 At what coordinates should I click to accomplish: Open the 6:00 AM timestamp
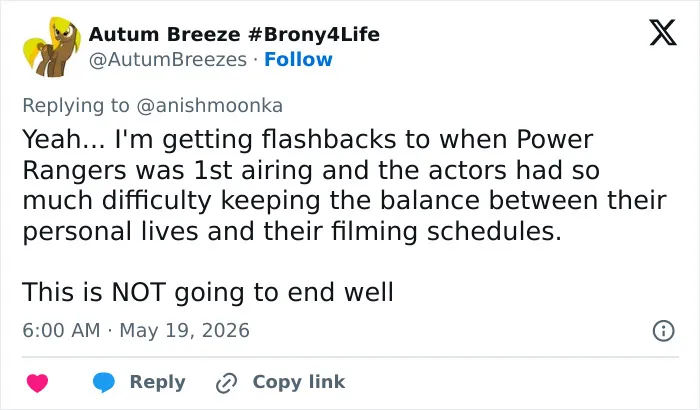[61, 331]
